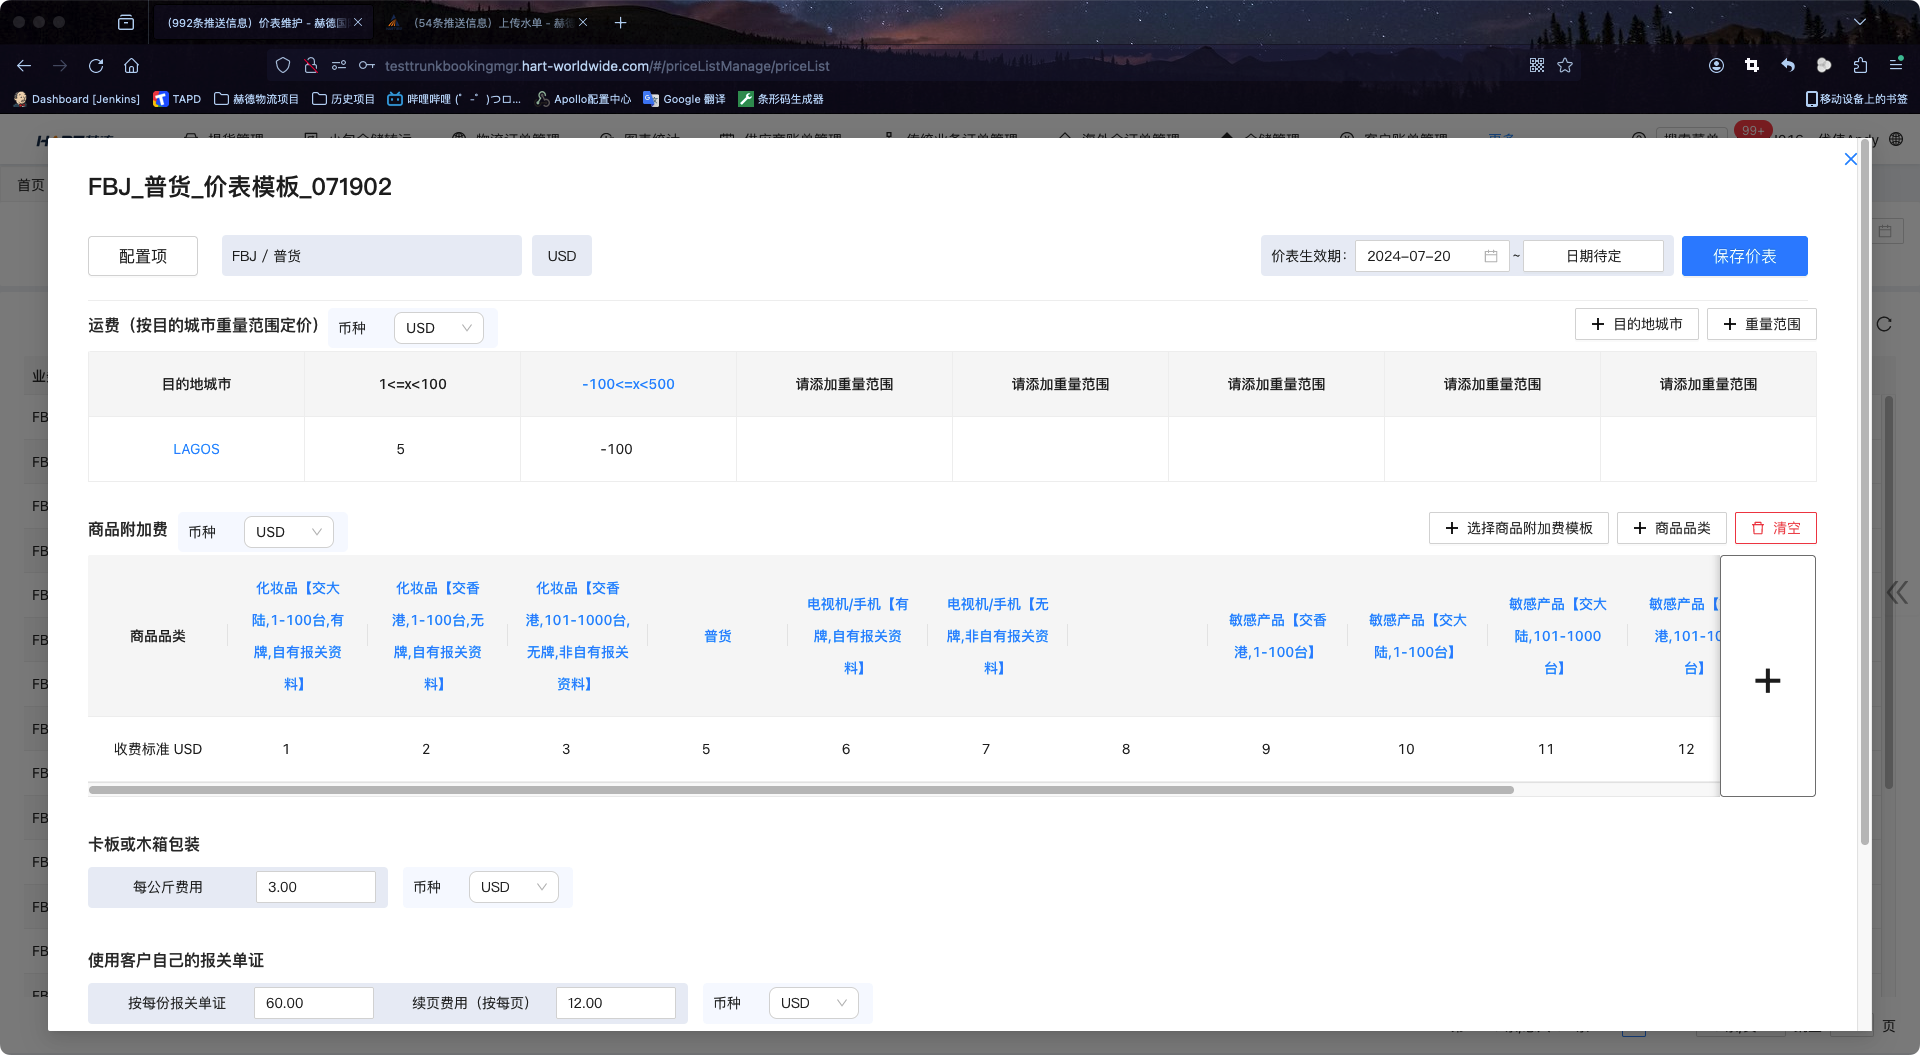Open the browser extensions puzzle icon
This screenshot has width=1920, height=1055.
click(1860, 66)
